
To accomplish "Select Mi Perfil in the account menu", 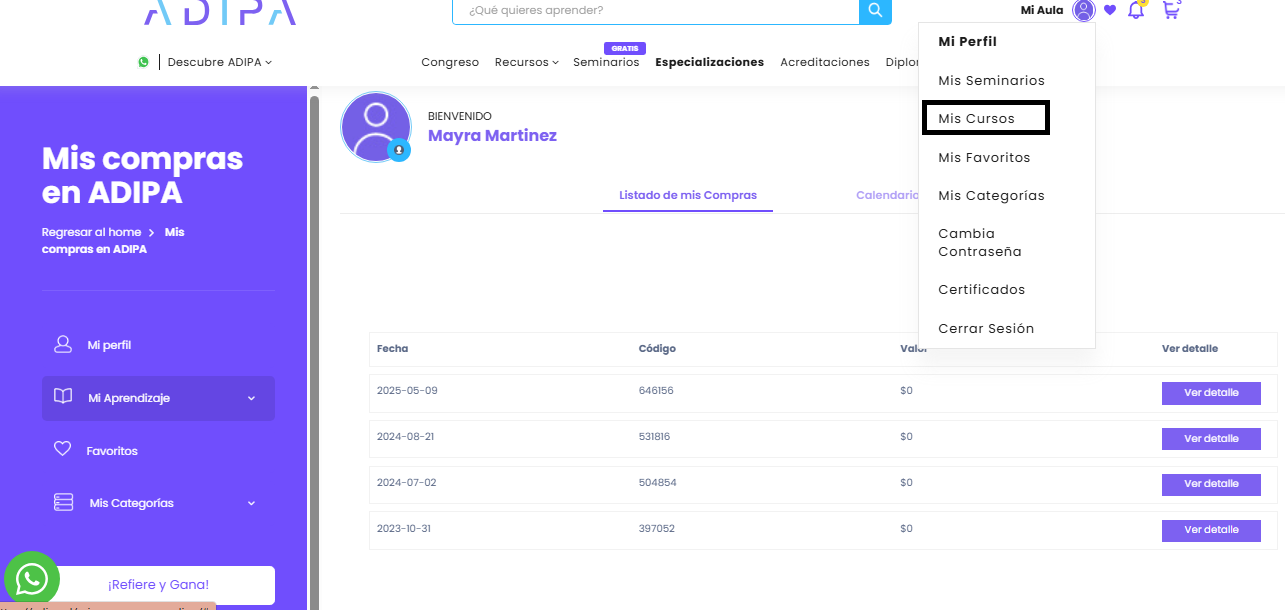I will (x=967, y=42).
